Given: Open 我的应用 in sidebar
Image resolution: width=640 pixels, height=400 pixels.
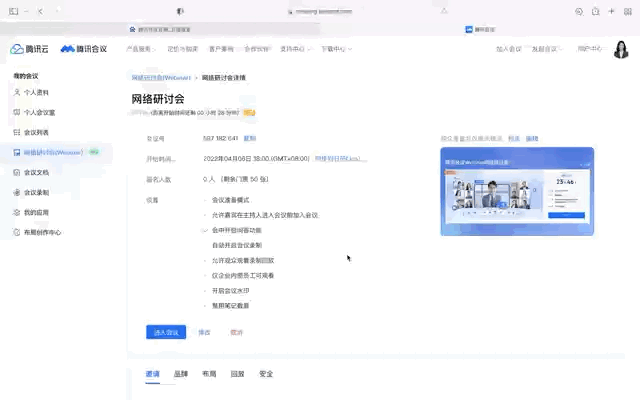Looking at the screenshot, I should (36, 212).
